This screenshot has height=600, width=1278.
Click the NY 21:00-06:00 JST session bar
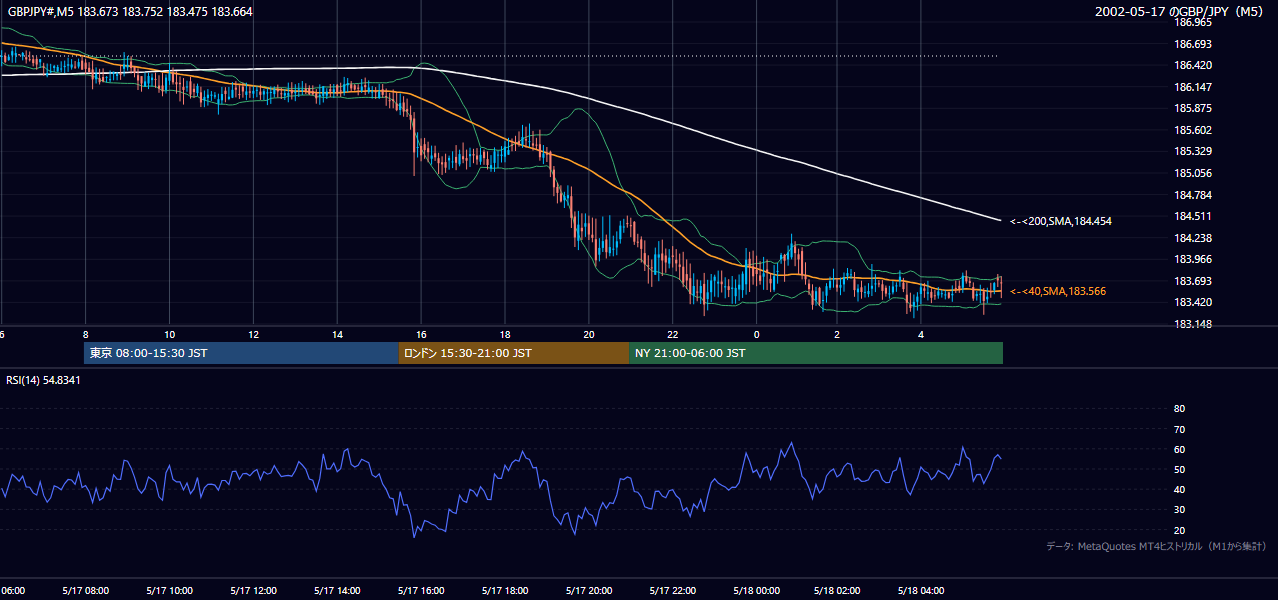coord(816,353)
